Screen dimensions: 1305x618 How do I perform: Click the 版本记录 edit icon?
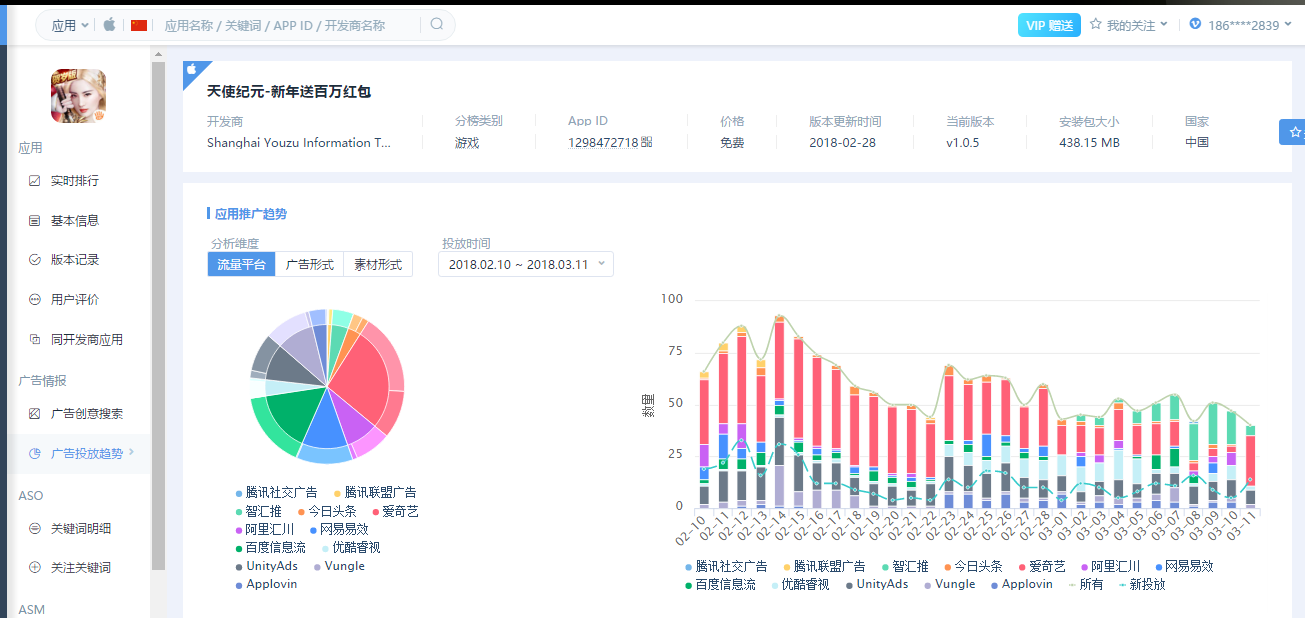coord(35,260)
